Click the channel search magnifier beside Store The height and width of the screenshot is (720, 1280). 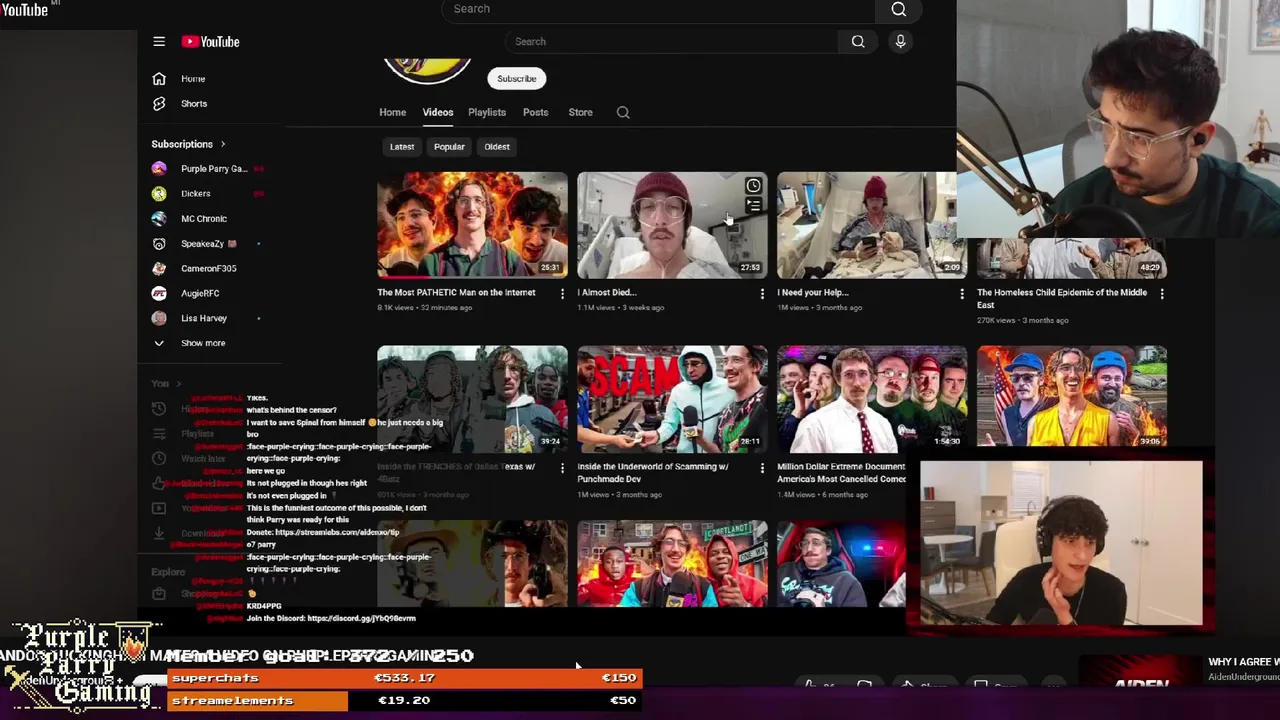[x=623, y=112]
